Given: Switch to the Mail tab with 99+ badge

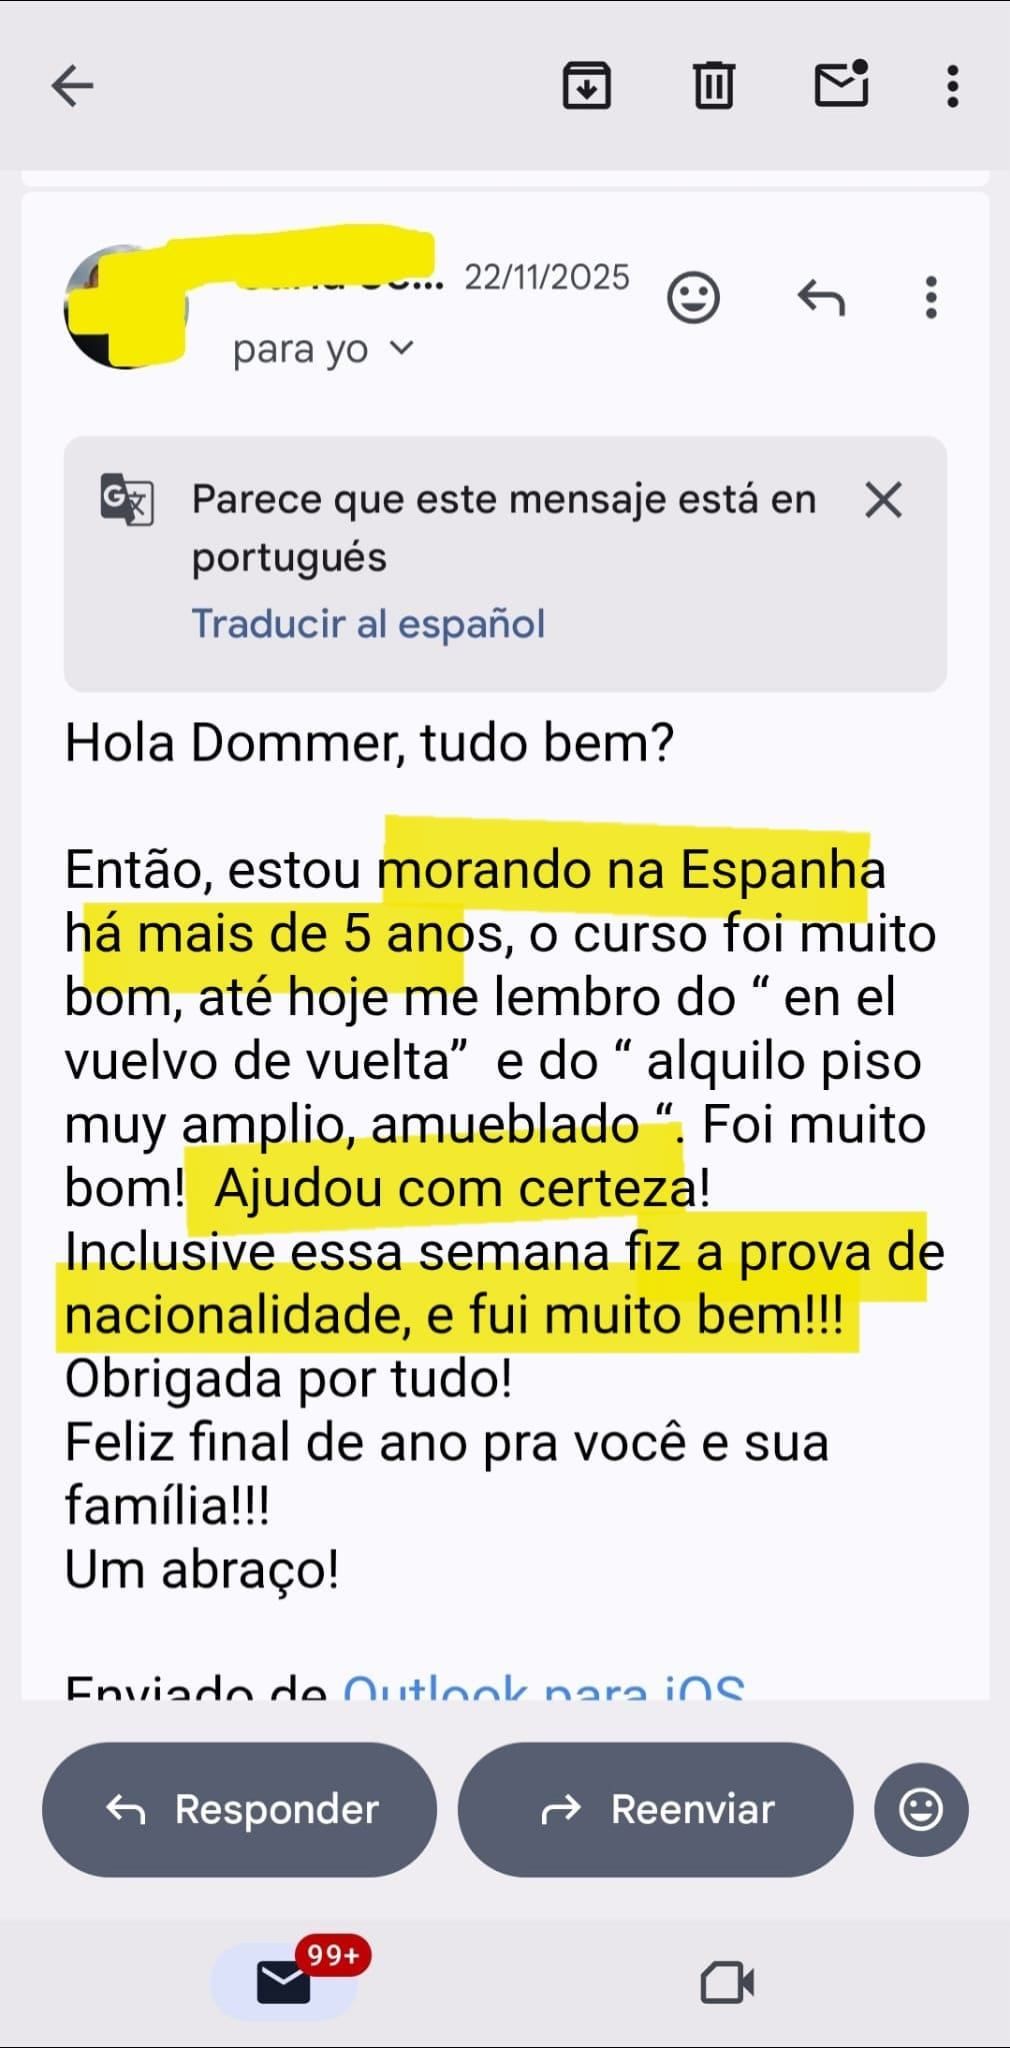Looking at the screenshot, I should (x=285, y=1982).
